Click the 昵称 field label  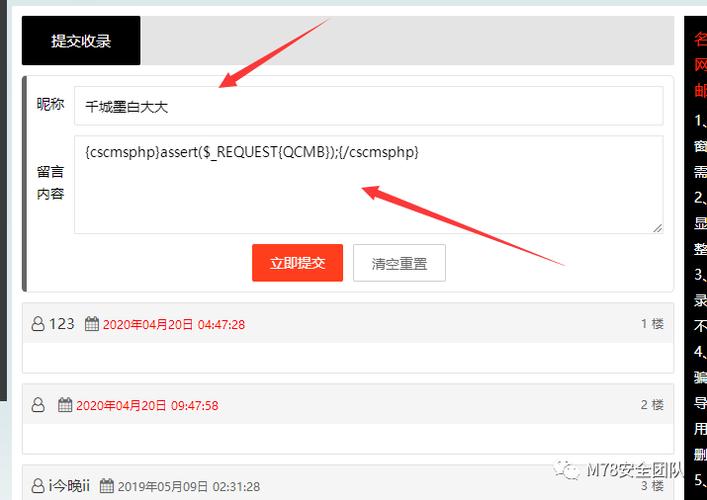coord(50,104)
